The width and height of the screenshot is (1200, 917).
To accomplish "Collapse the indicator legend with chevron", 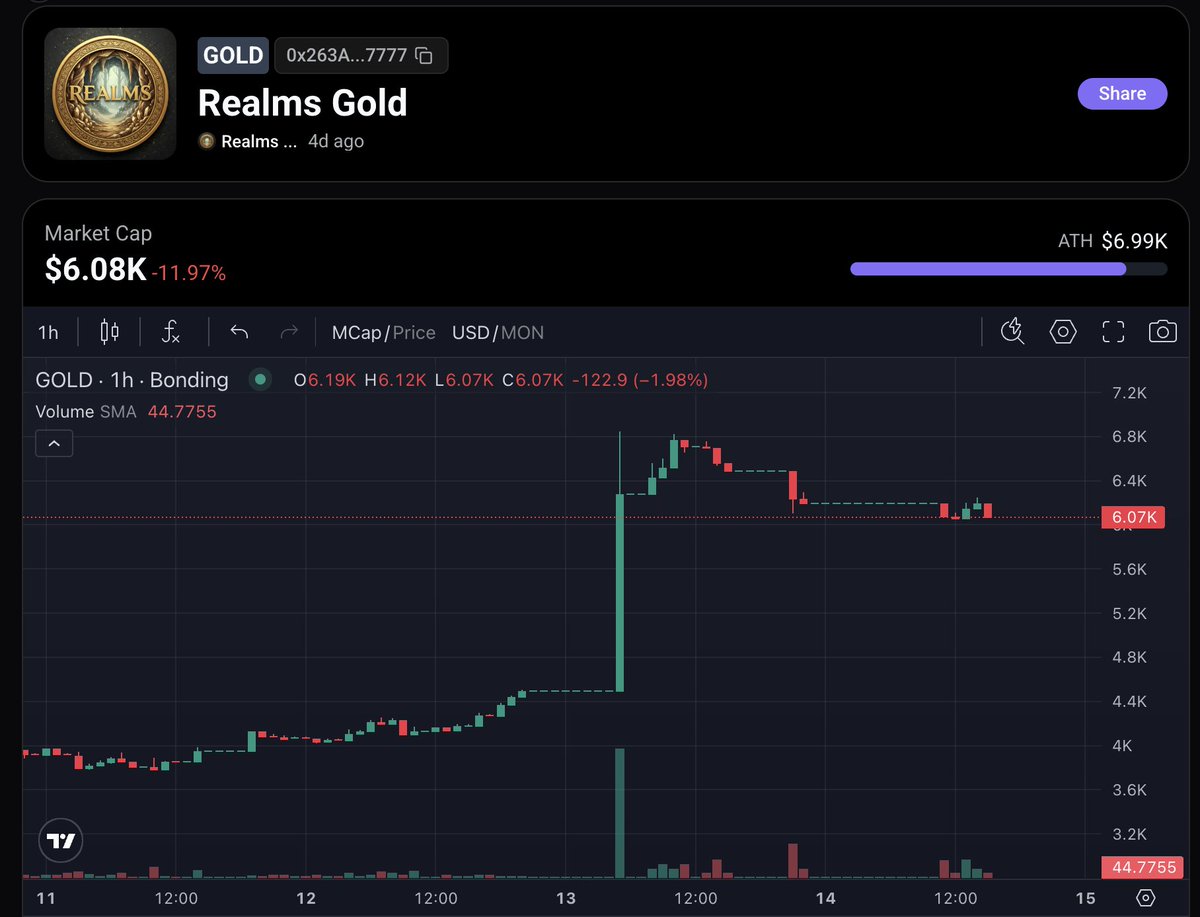I will tap(54, 443).
